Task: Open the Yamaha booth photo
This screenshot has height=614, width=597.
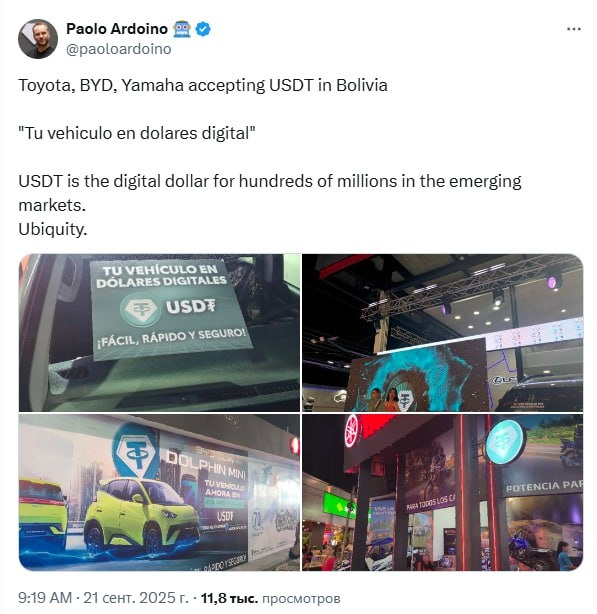Action: tap(442, 492)
